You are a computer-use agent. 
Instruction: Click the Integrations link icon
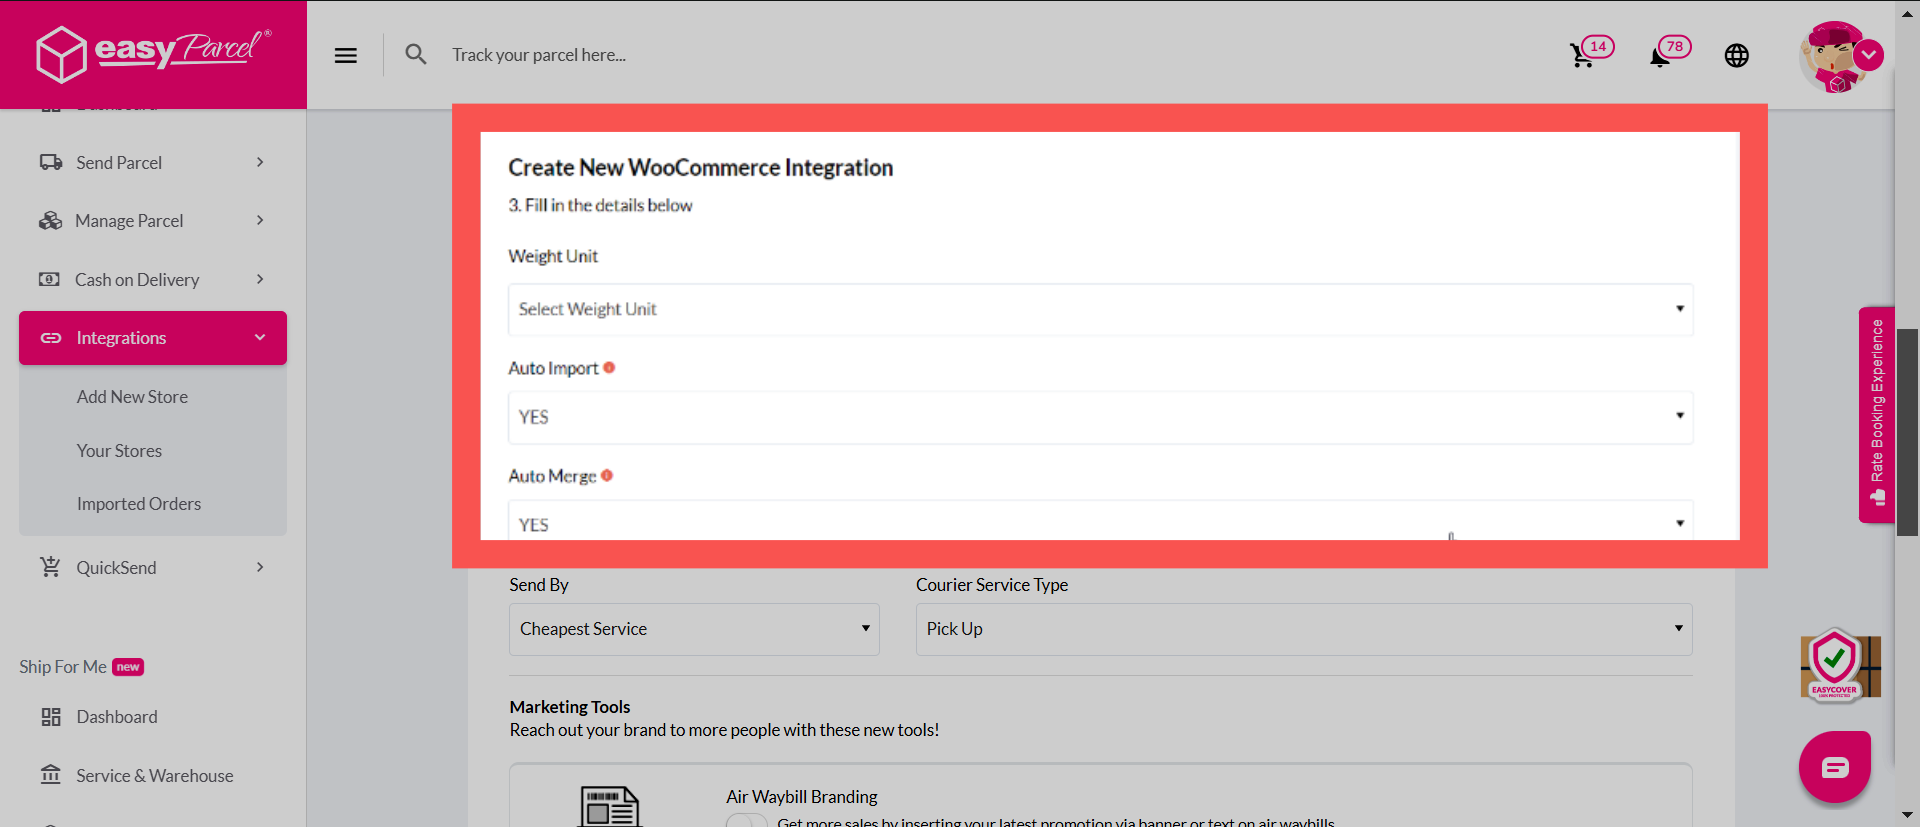51,338
